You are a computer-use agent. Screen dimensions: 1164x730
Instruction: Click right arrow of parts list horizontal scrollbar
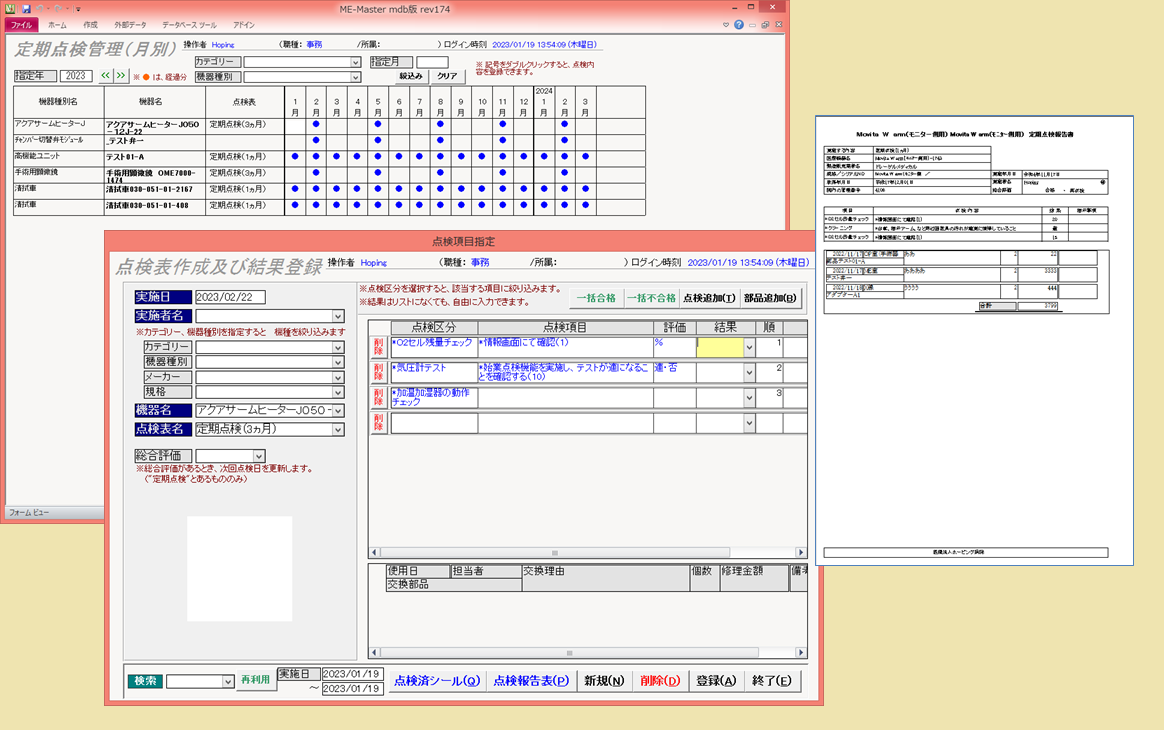tap(801, 653)
